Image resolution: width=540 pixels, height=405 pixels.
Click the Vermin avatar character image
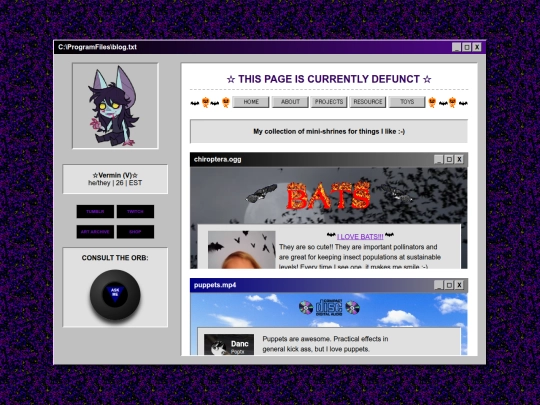coord(115,106)
